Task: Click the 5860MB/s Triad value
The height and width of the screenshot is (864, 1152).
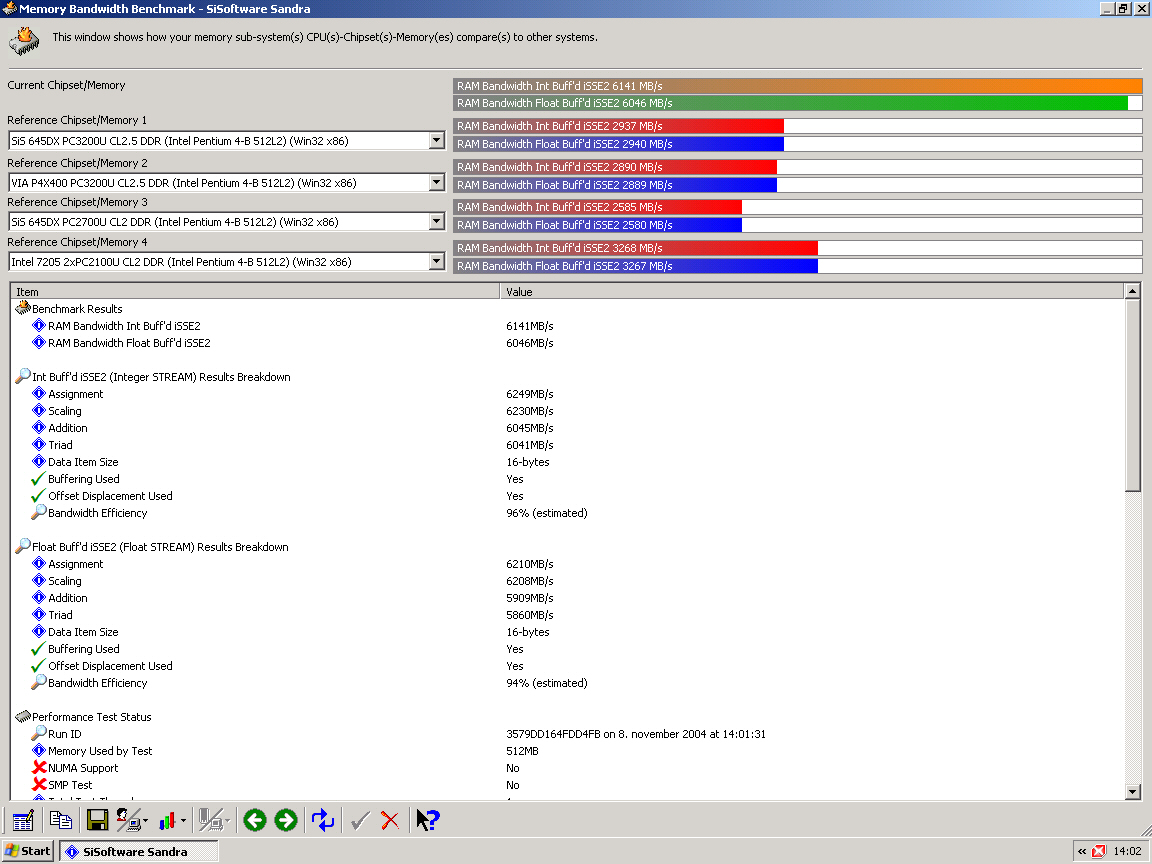Action: 530,615
